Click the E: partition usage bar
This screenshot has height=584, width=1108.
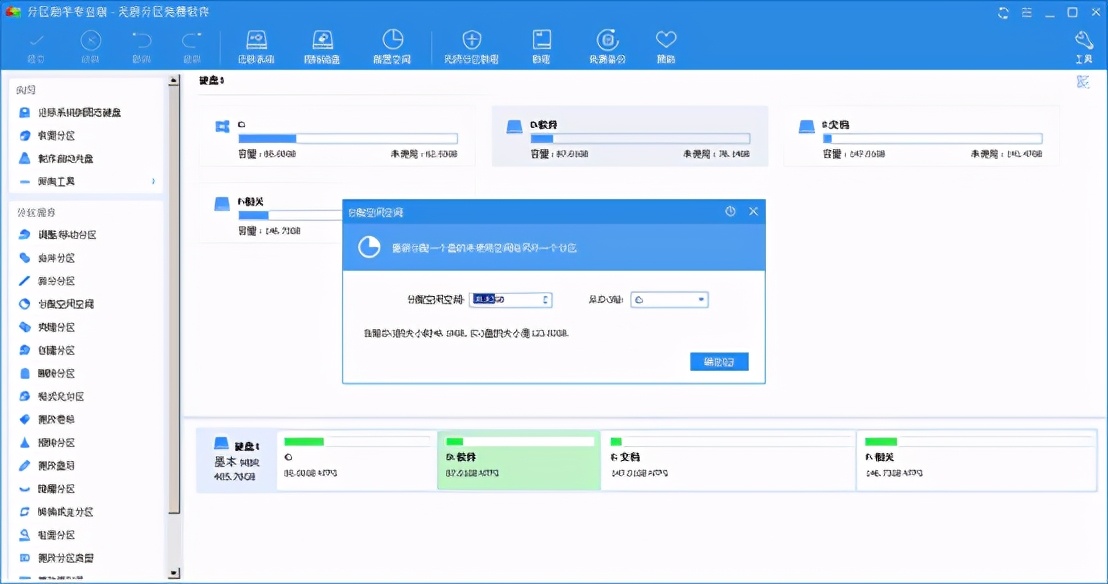click(x=933, y=139)
